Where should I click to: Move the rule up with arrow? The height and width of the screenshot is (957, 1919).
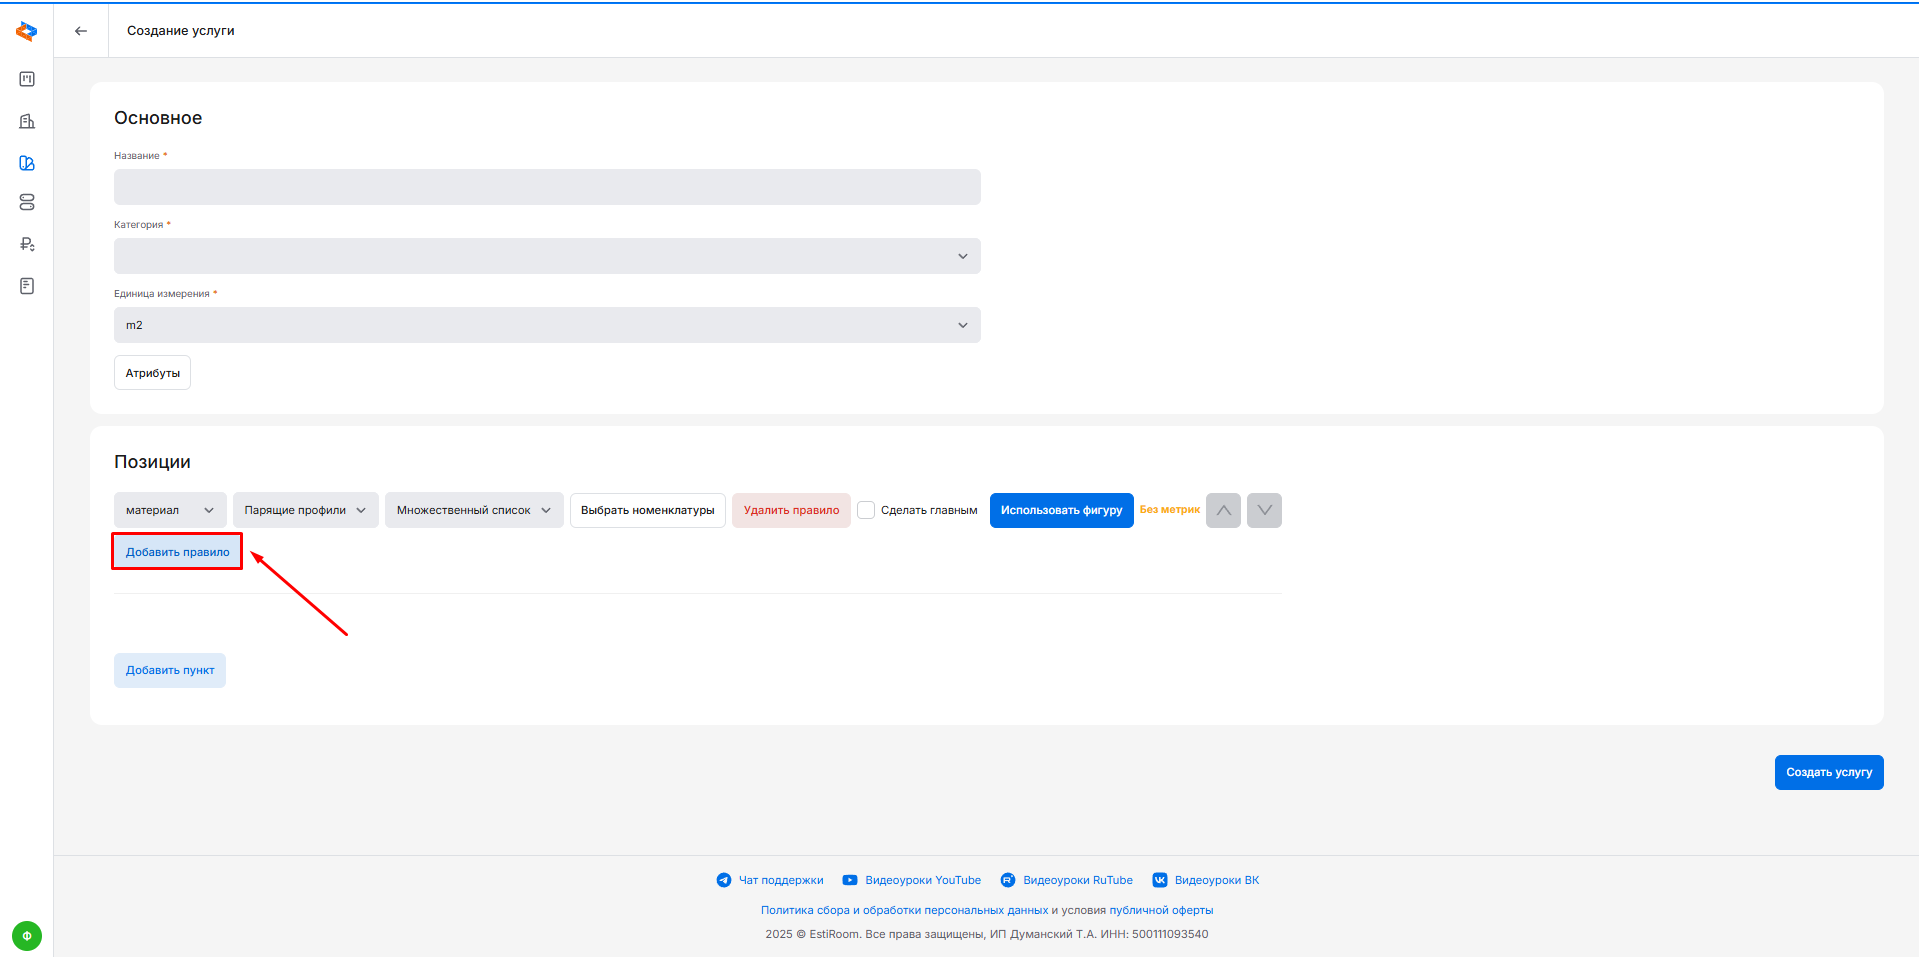coord(1223,510)
